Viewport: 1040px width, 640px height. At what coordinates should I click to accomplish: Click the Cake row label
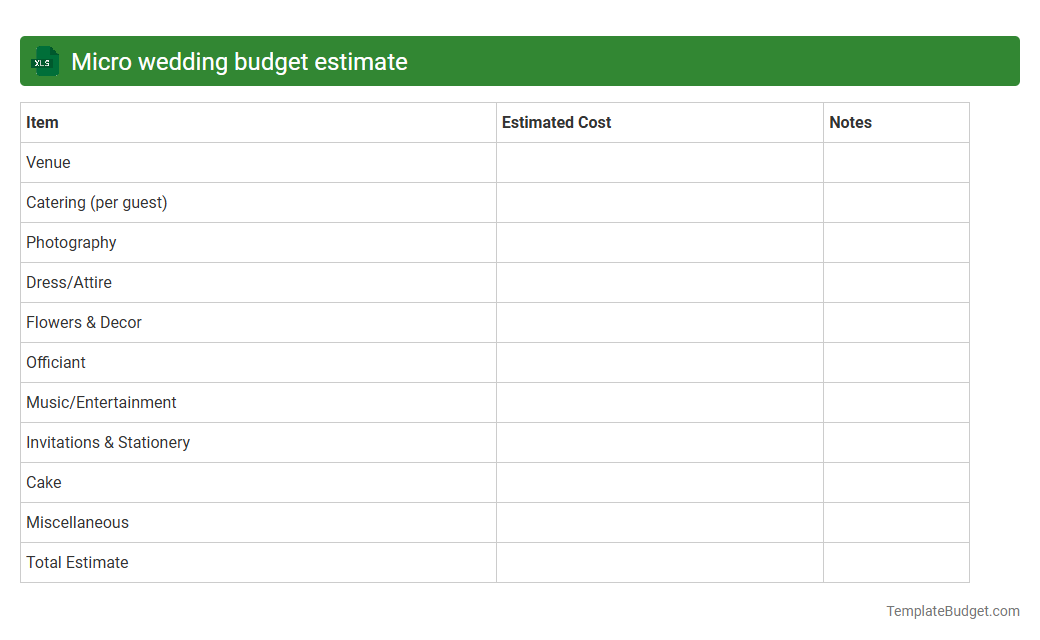click(43, 482)
